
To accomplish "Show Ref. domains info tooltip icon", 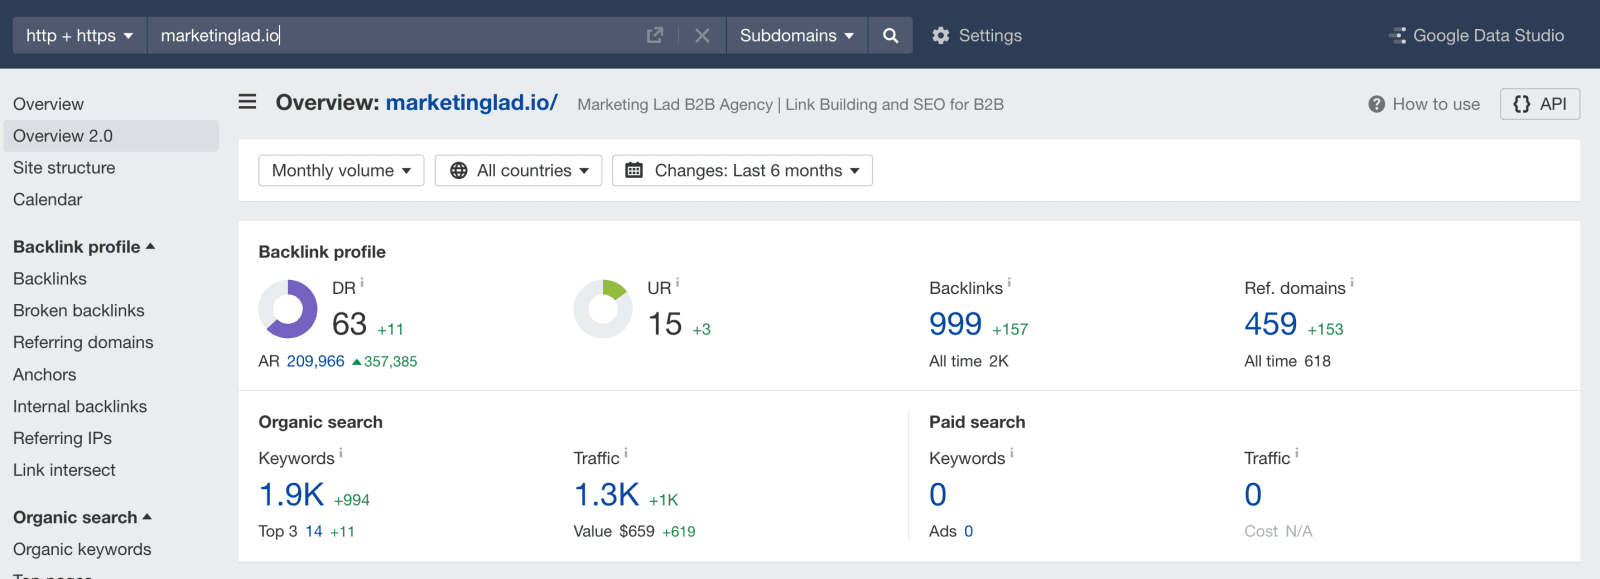I will (x=1352, y=283).
